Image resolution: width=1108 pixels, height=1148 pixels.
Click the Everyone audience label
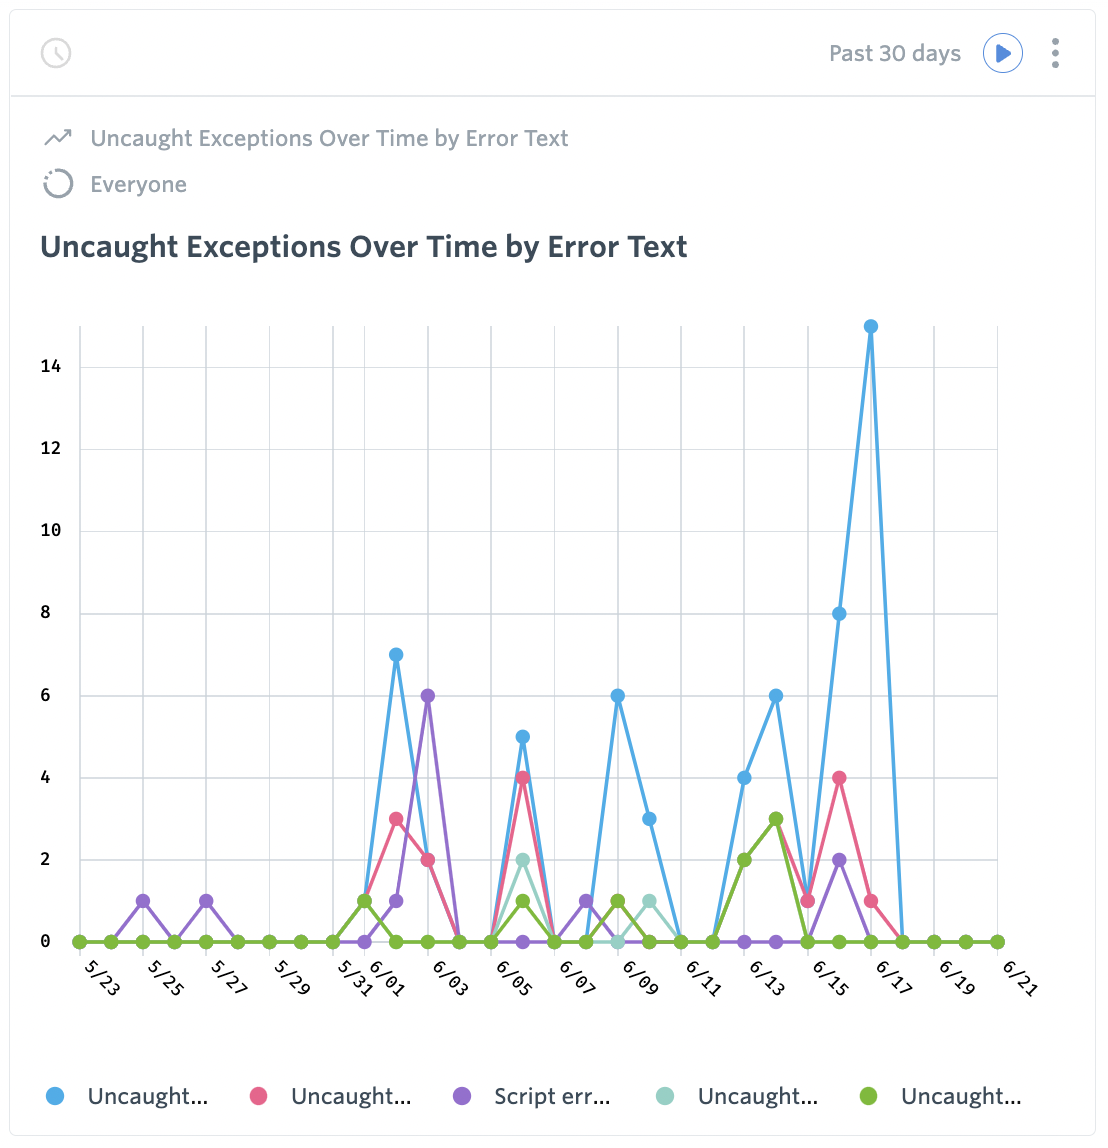[138, 184]
